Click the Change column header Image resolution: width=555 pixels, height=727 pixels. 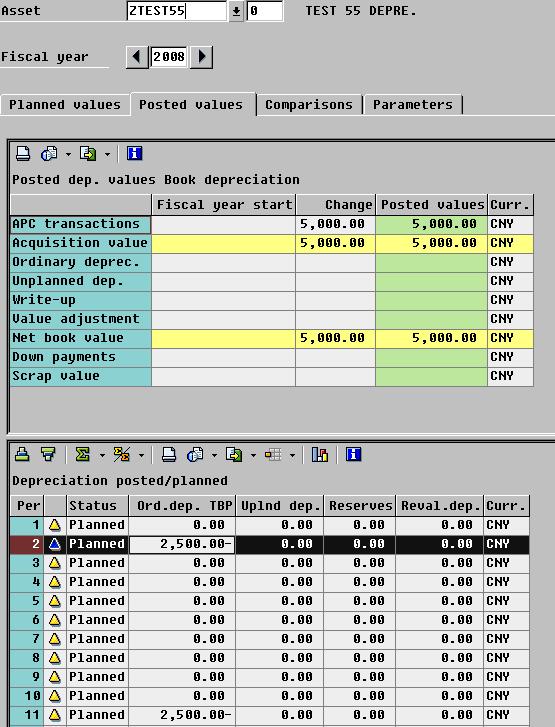click(336, 205)
